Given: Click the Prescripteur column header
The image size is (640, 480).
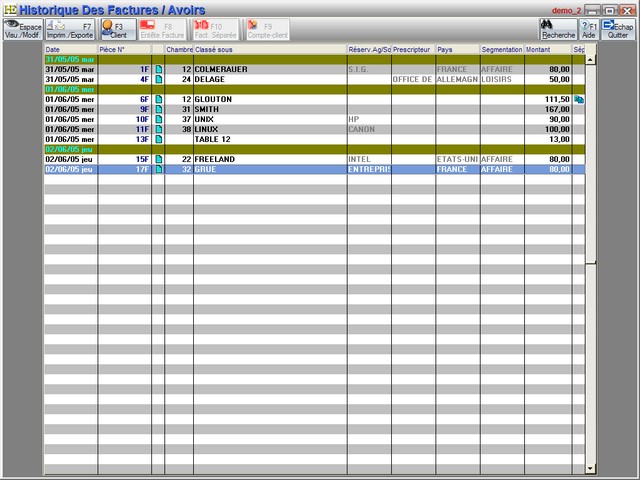Looking at the screenshot, I should (x=413, y=49).
